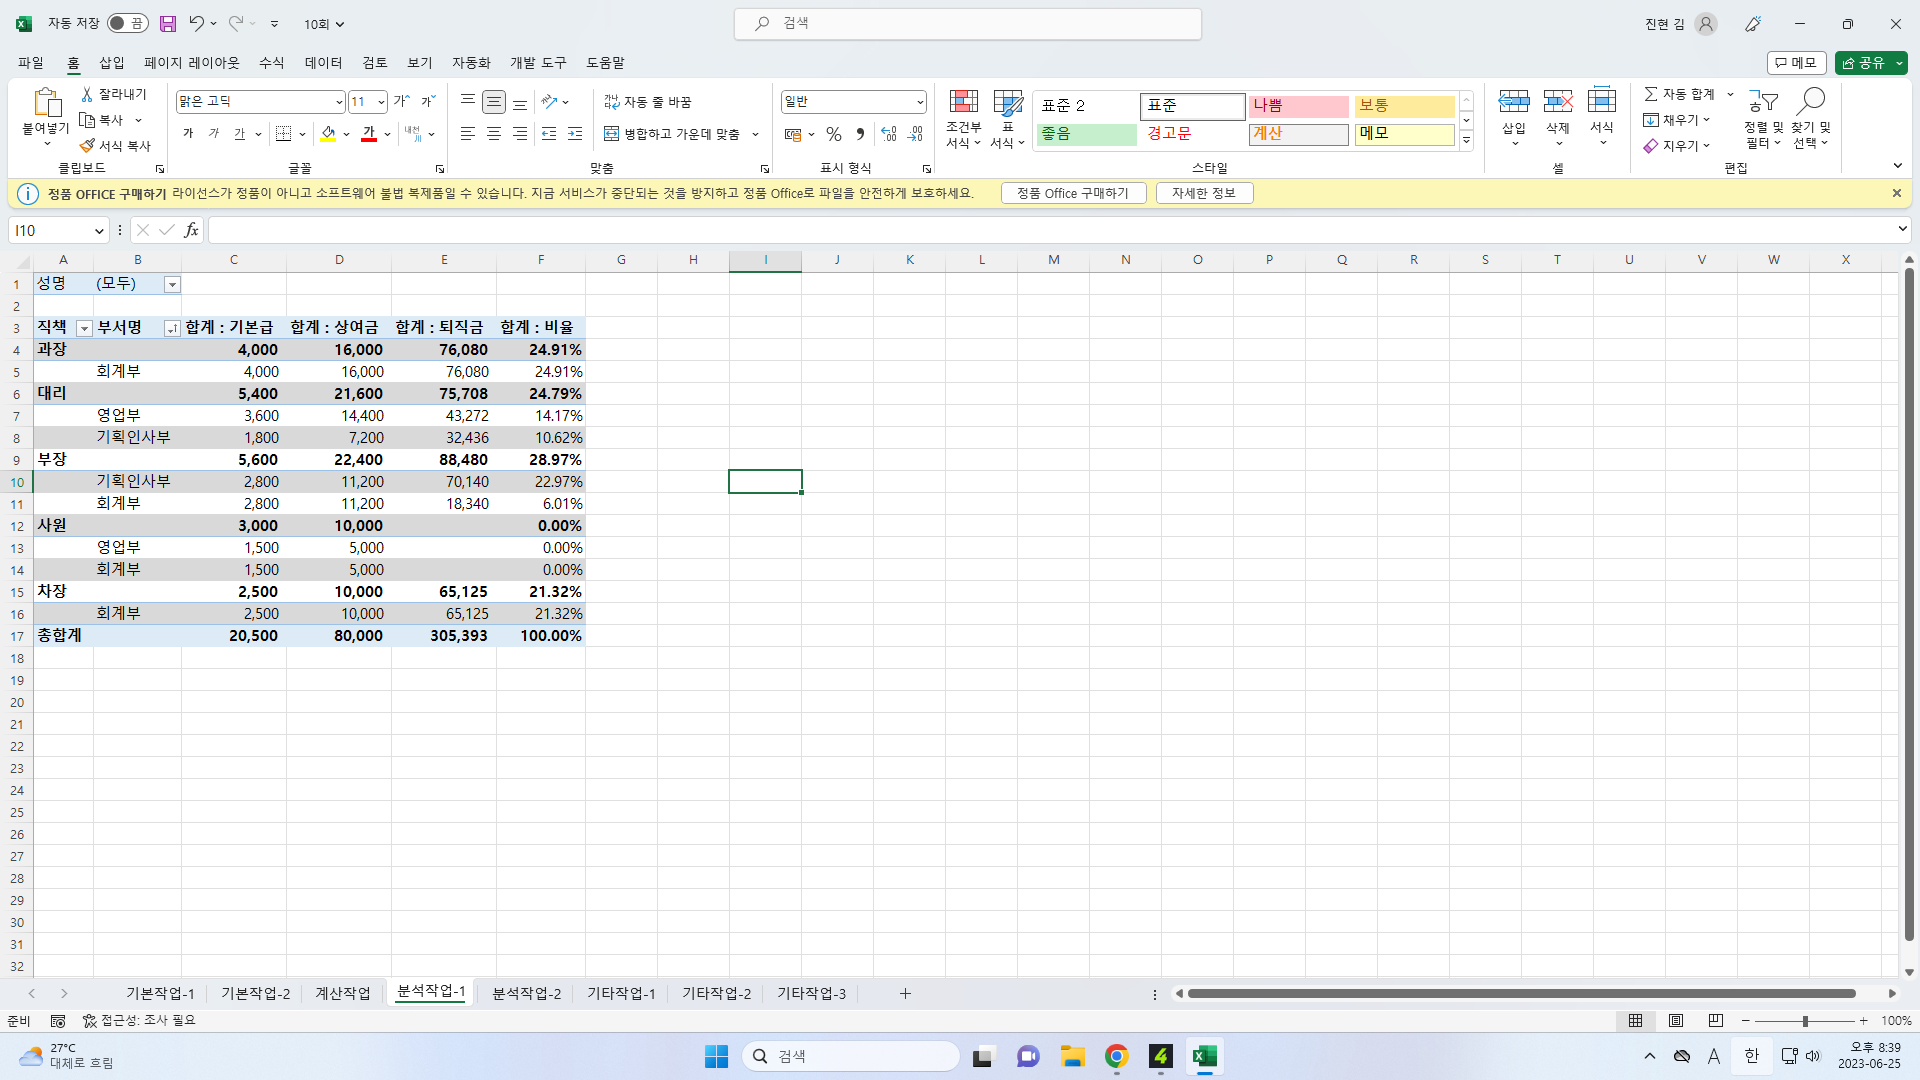Viewport: 1920px width, 1080px height.
Task: Switch to the 분석작업-2 sheet tab
Action: click(526, 994)
